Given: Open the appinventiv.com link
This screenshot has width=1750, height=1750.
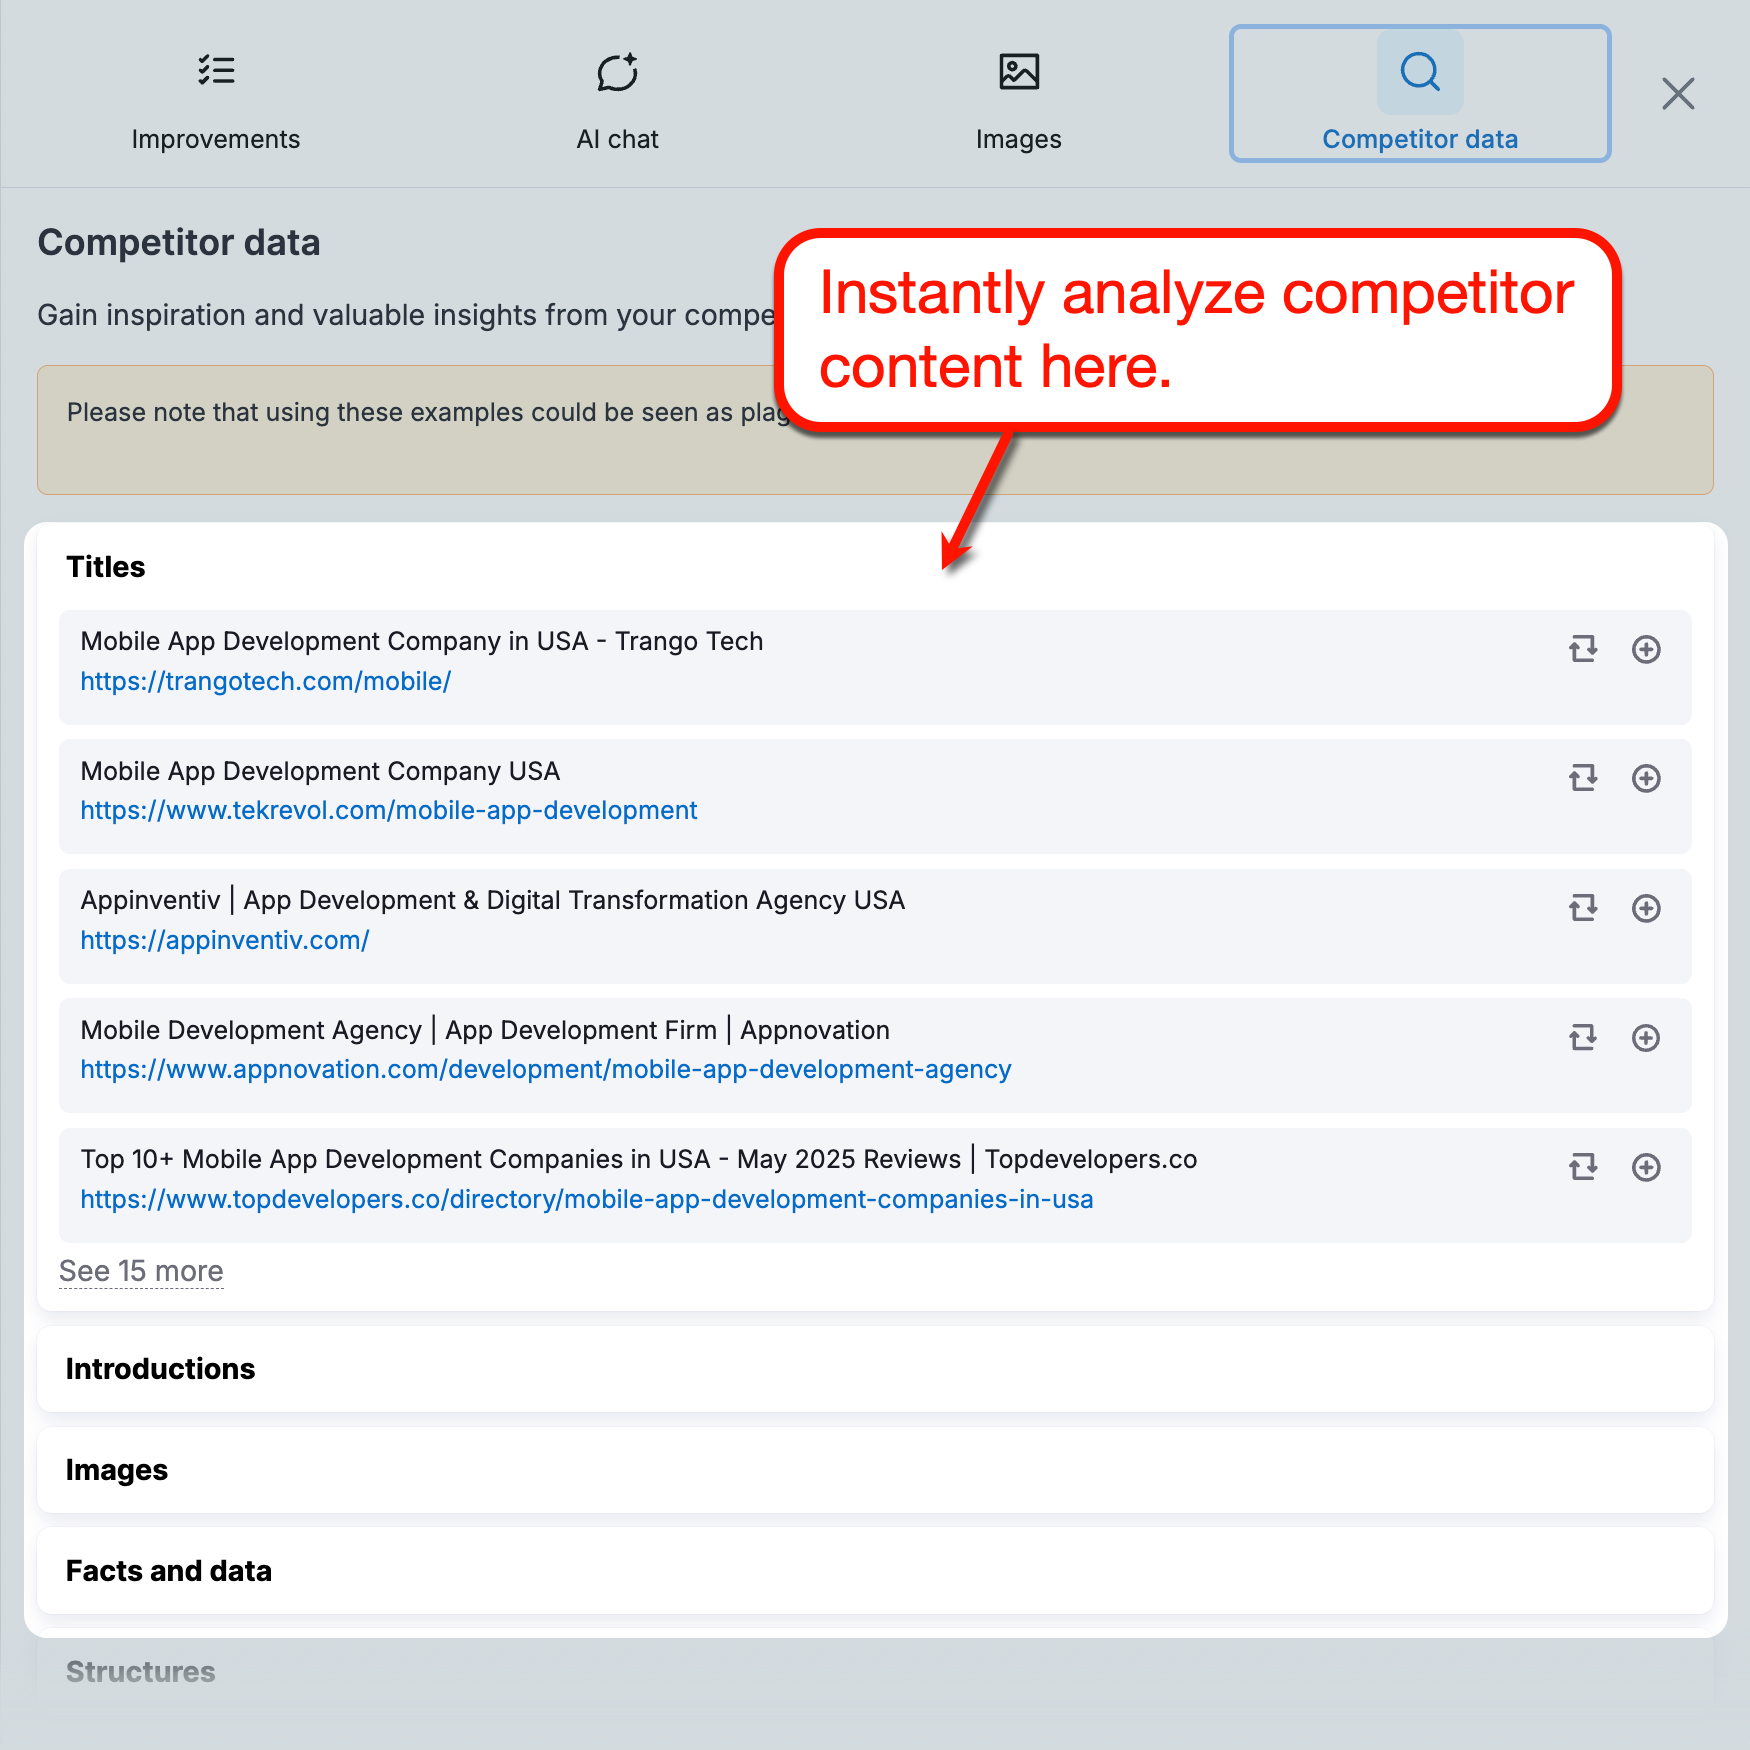Looking at the screenshot, I should tap(224, 940).
